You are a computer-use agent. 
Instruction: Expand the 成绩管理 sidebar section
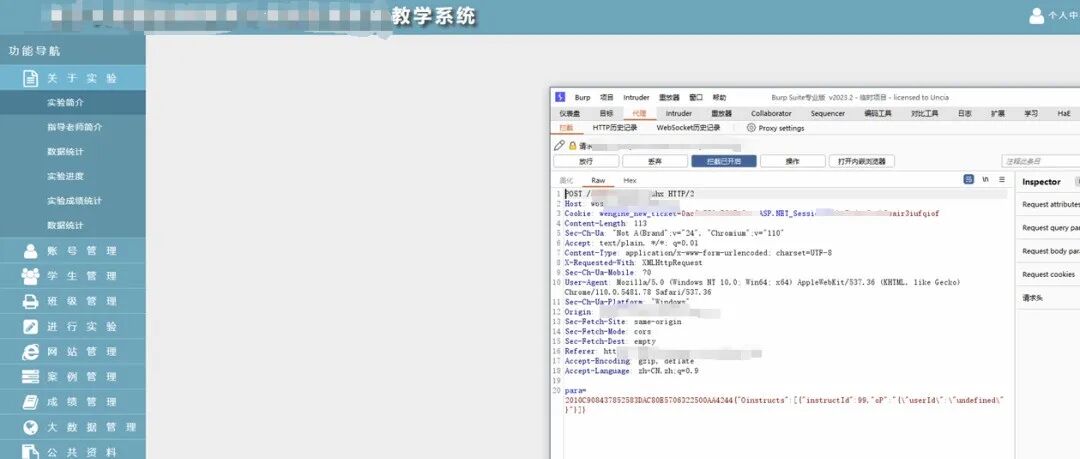point(73,402)
